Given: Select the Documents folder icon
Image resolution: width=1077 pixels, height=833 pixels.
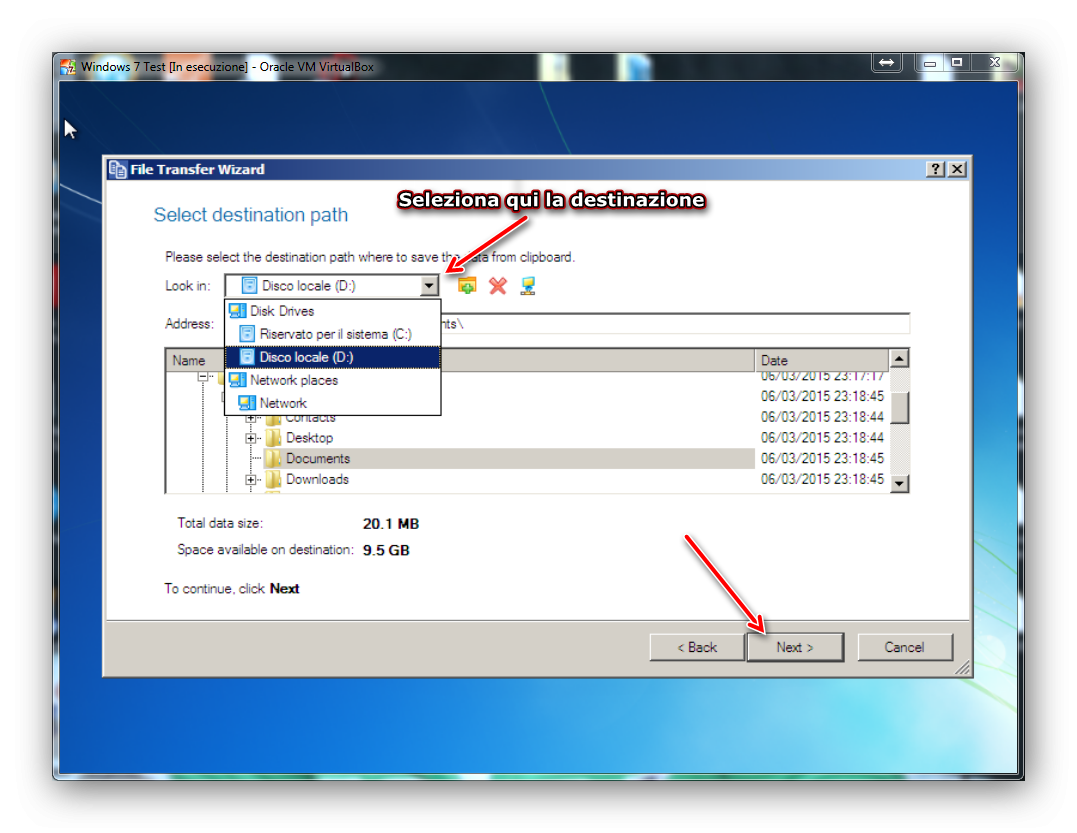Looking at the screenshot, I should tap(273, 458).
